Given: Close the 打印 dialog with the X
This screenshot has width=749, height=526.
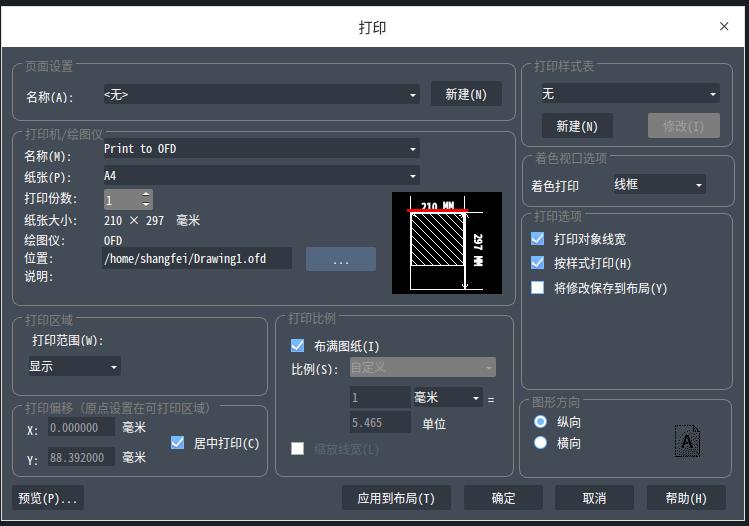Looking at the screenshot, I should coord(724,26).
